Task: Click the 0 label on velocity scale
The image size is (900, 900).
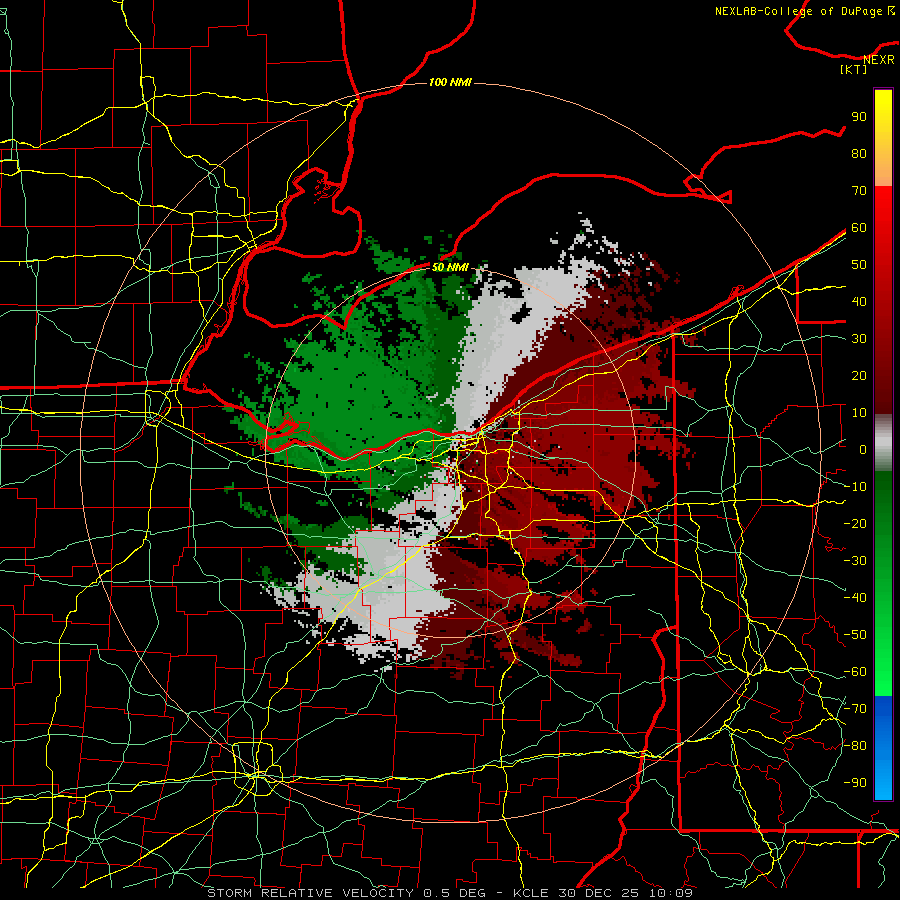Action: tap(863, 450)
